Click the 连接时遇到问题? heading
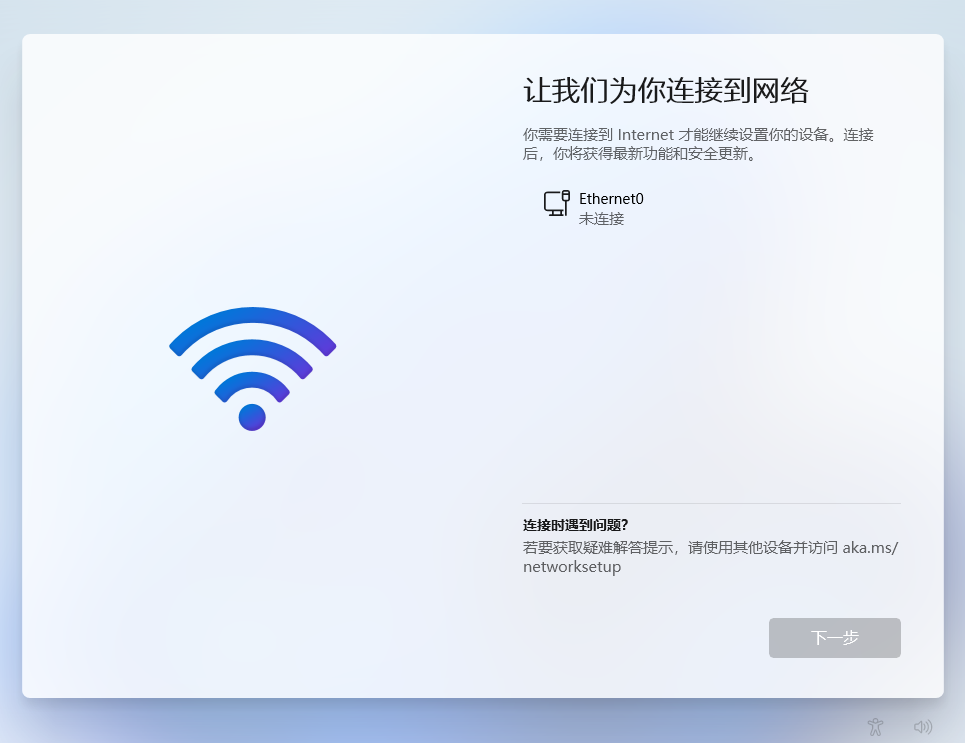Screen dimensions: 965x743 coord(575,525)
